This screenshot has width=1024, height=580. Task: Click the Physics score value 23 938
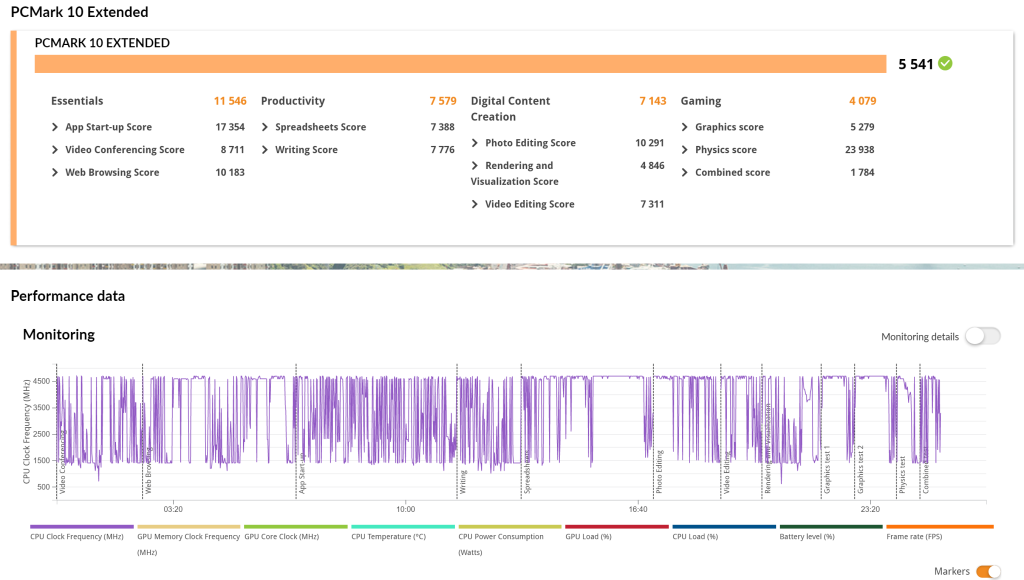[x=859, y=150]
